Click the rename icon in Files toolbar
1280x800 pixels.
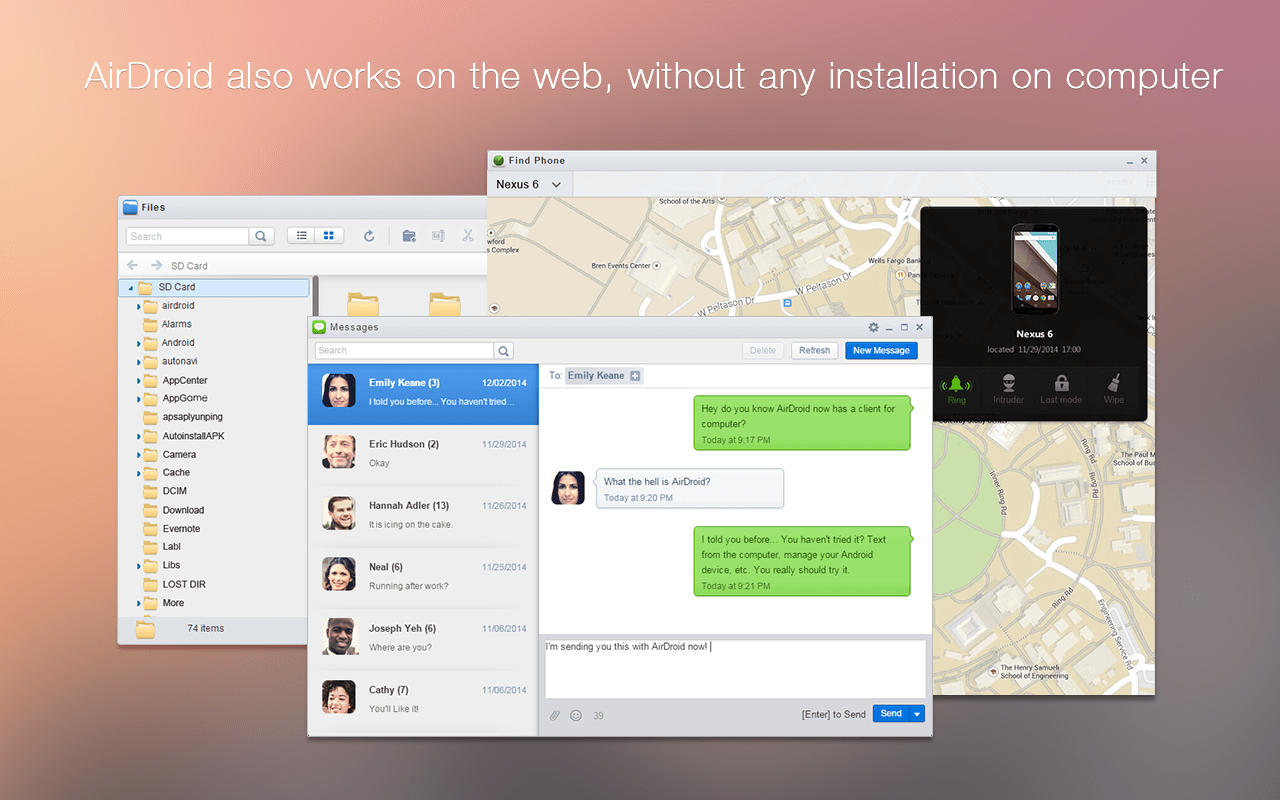coord(438,236)
